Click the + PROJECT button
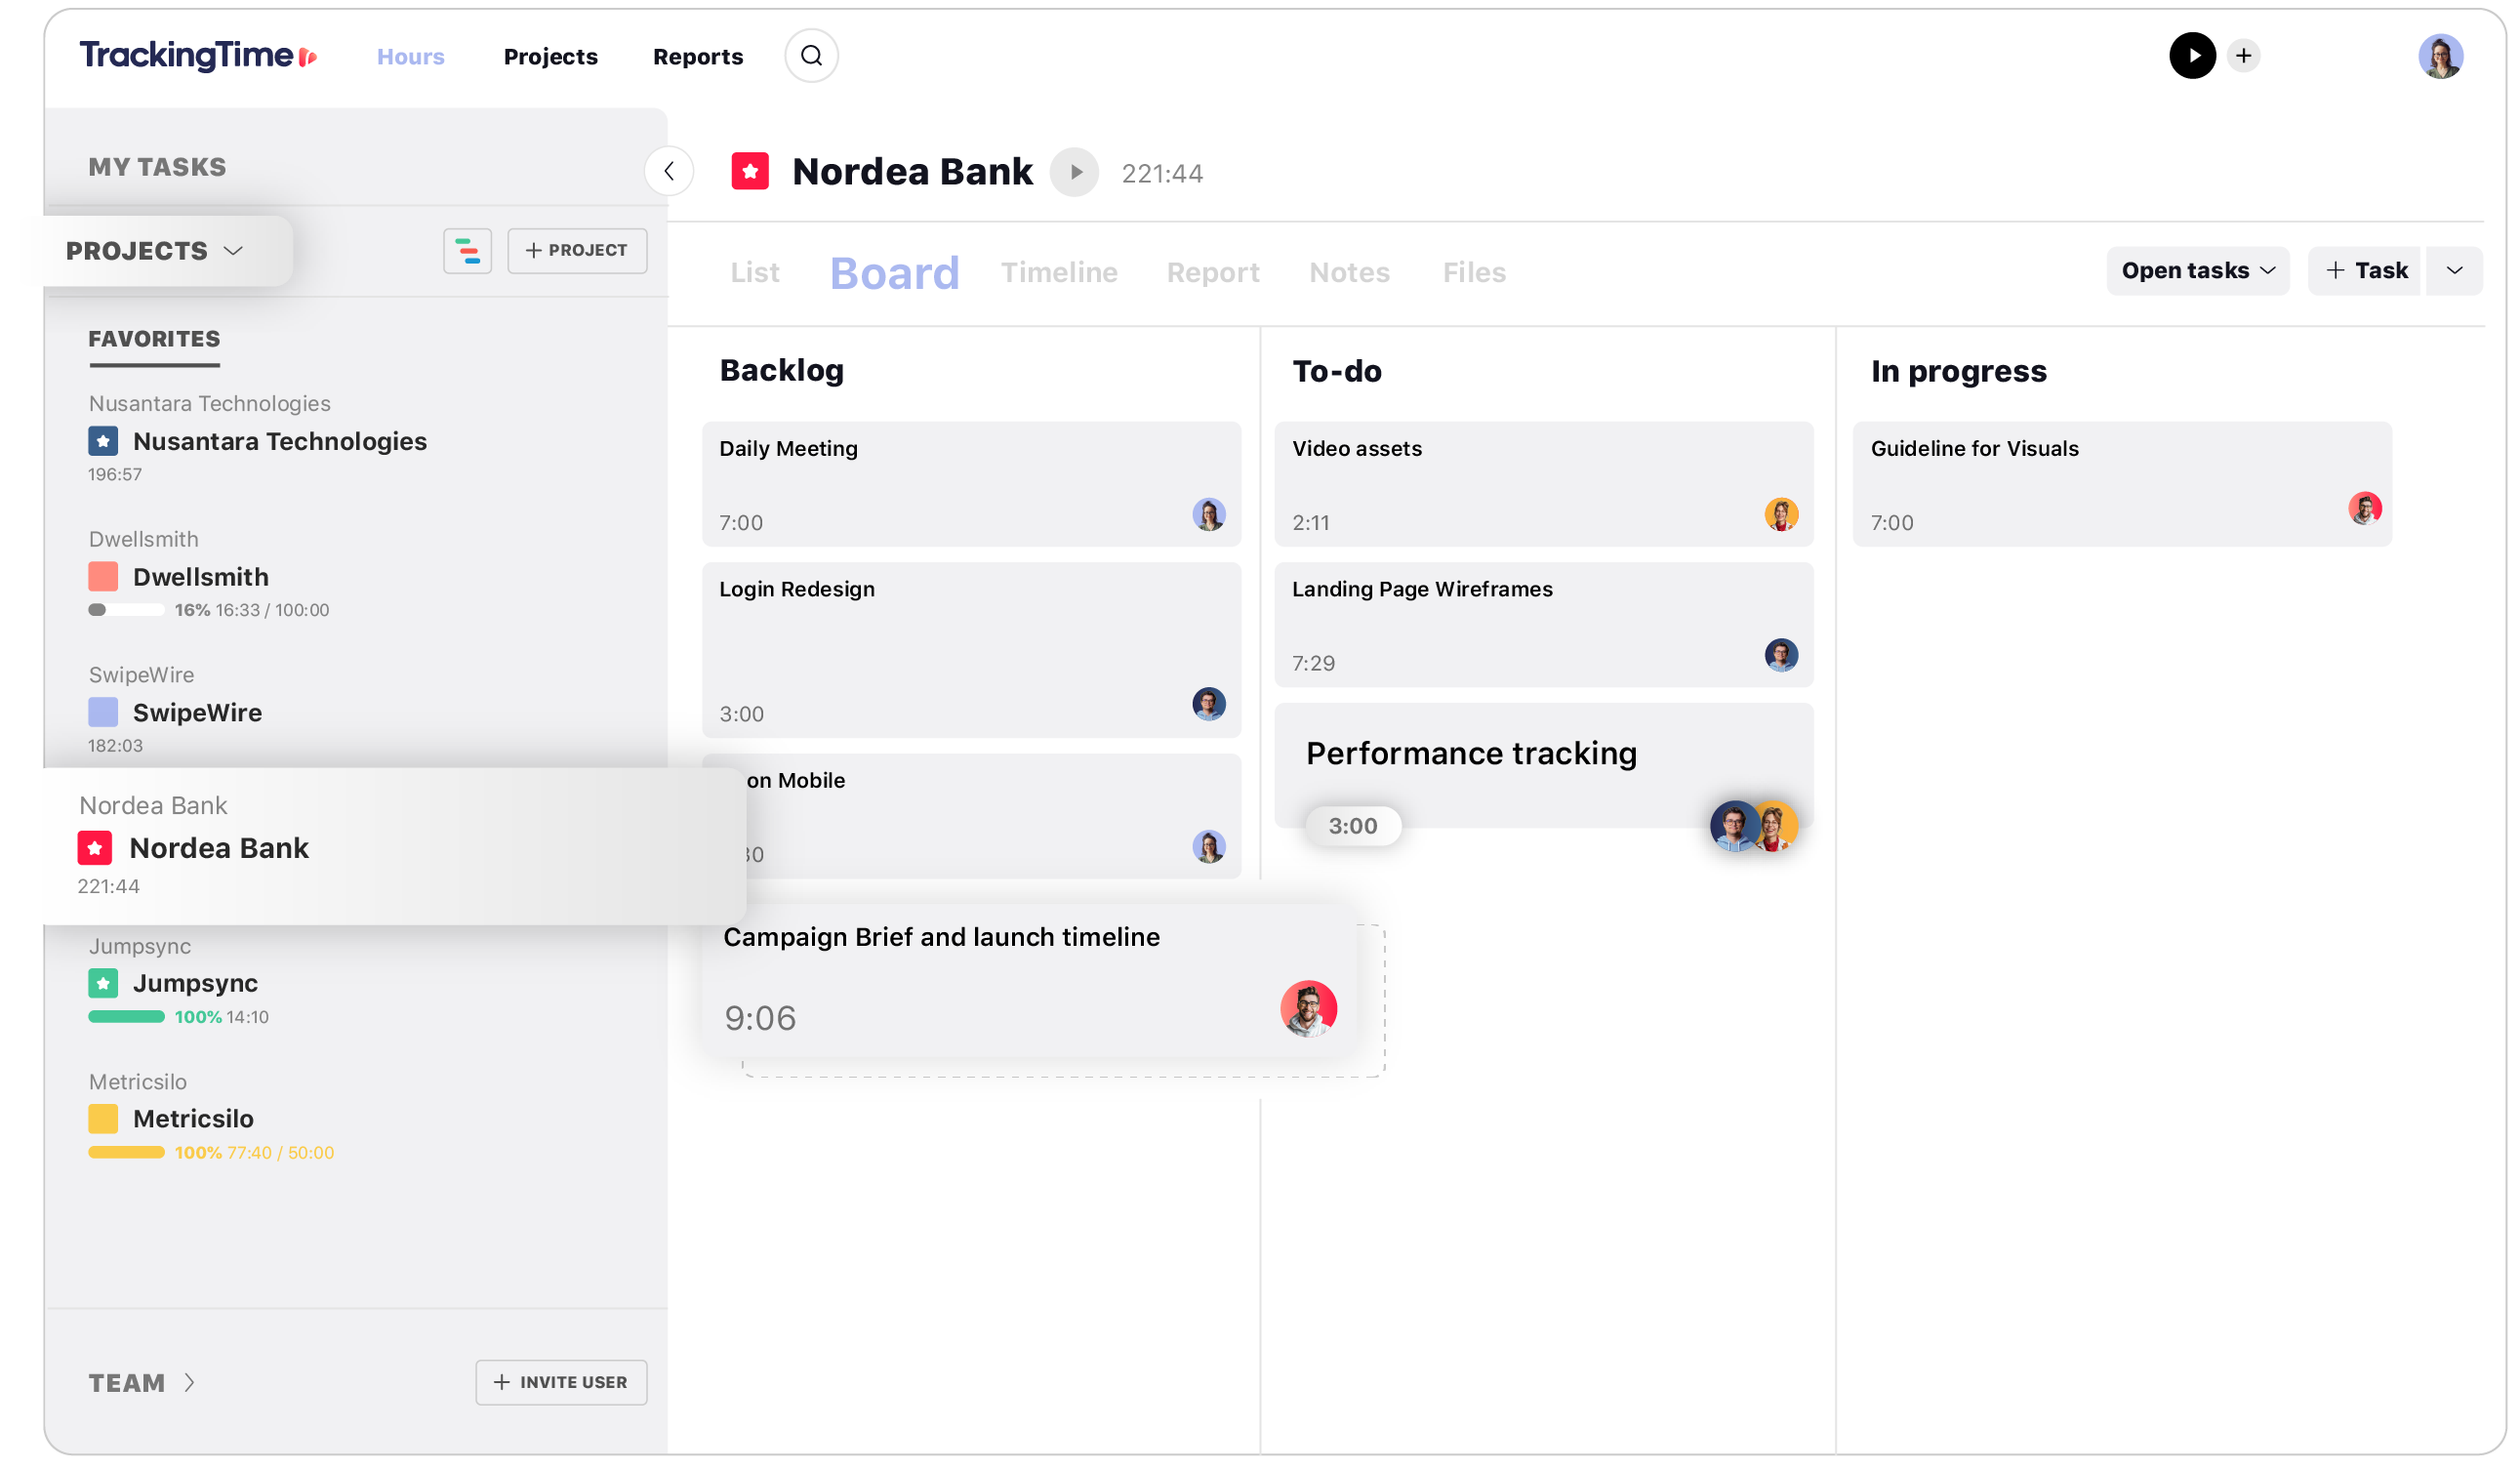The width and height of the screenshot is (2520, 1469). [577, 250]
